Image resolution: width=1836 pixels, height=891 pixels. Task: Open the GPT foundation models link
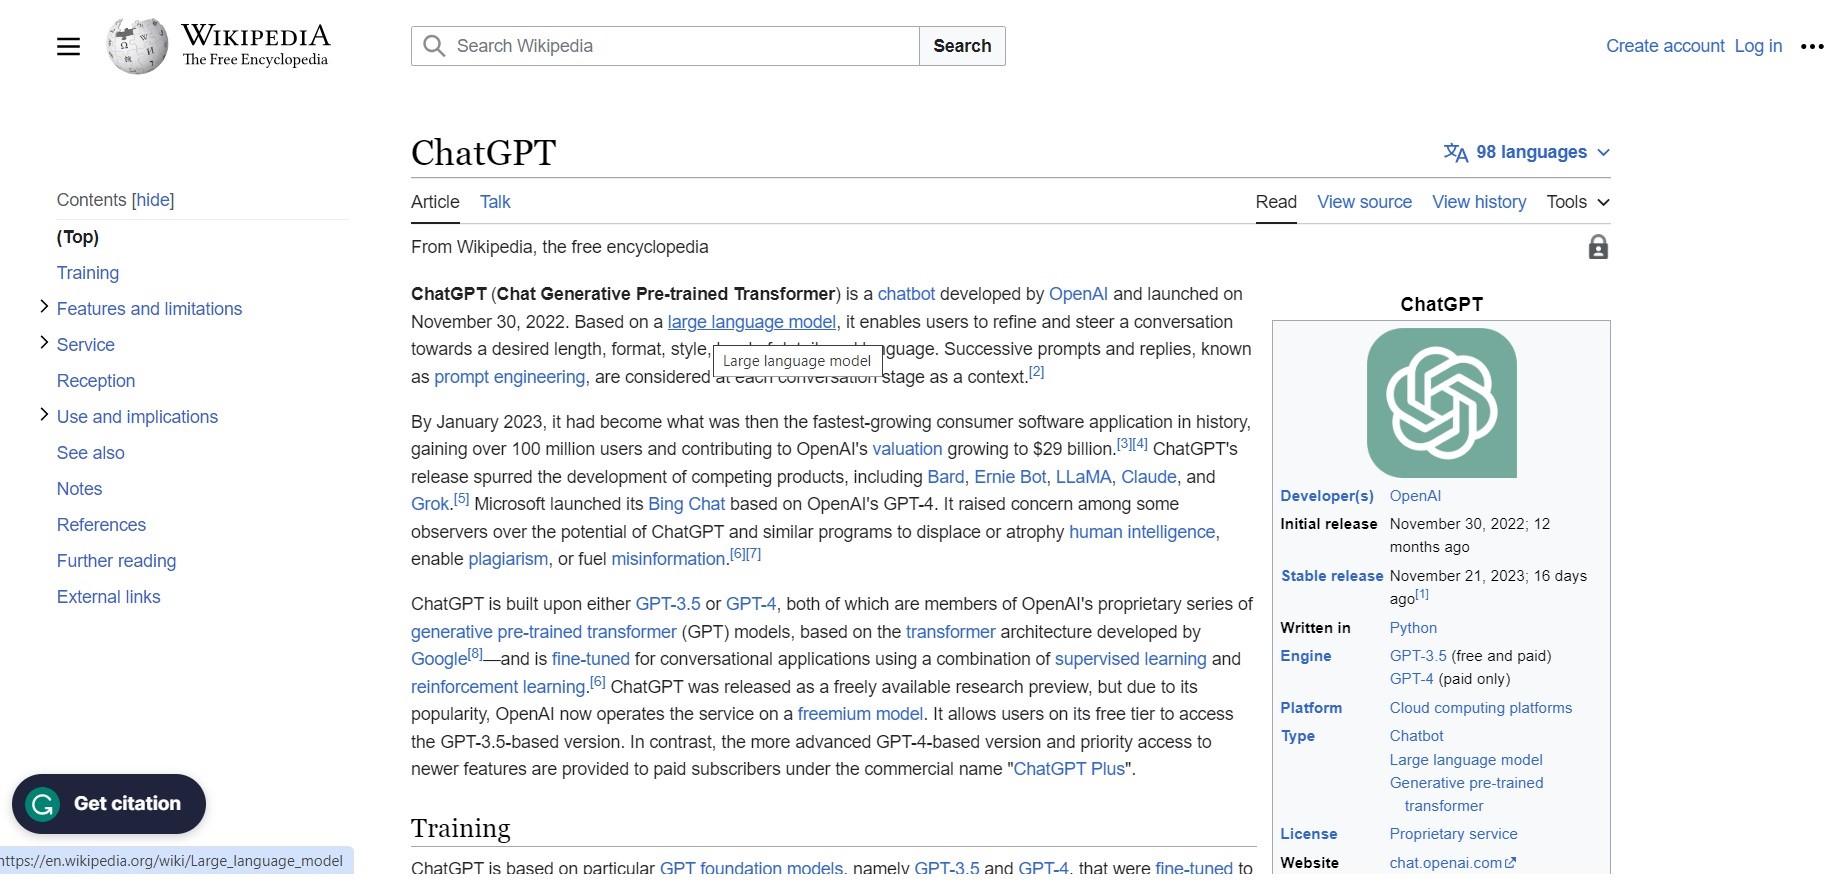751,867
